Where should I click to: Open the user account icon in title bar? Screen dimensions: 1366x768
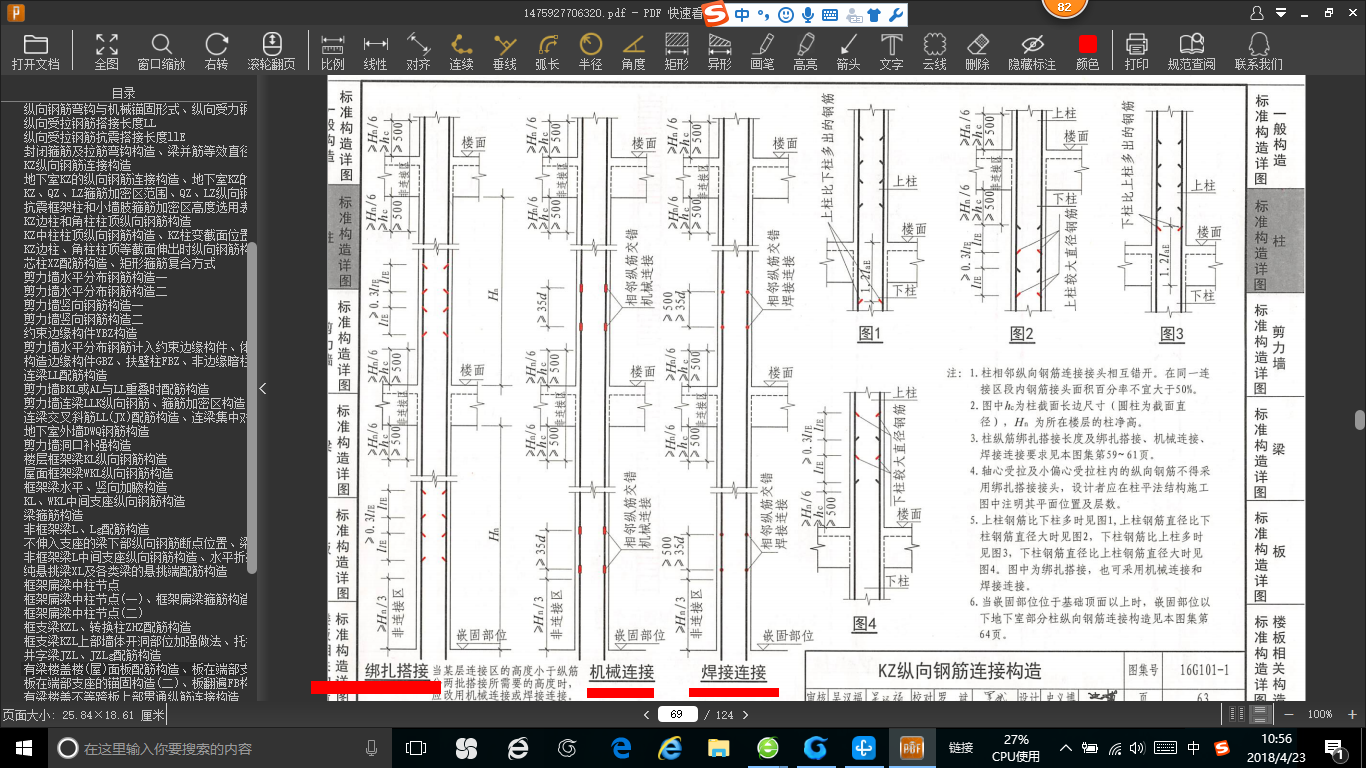point(1257,13)
